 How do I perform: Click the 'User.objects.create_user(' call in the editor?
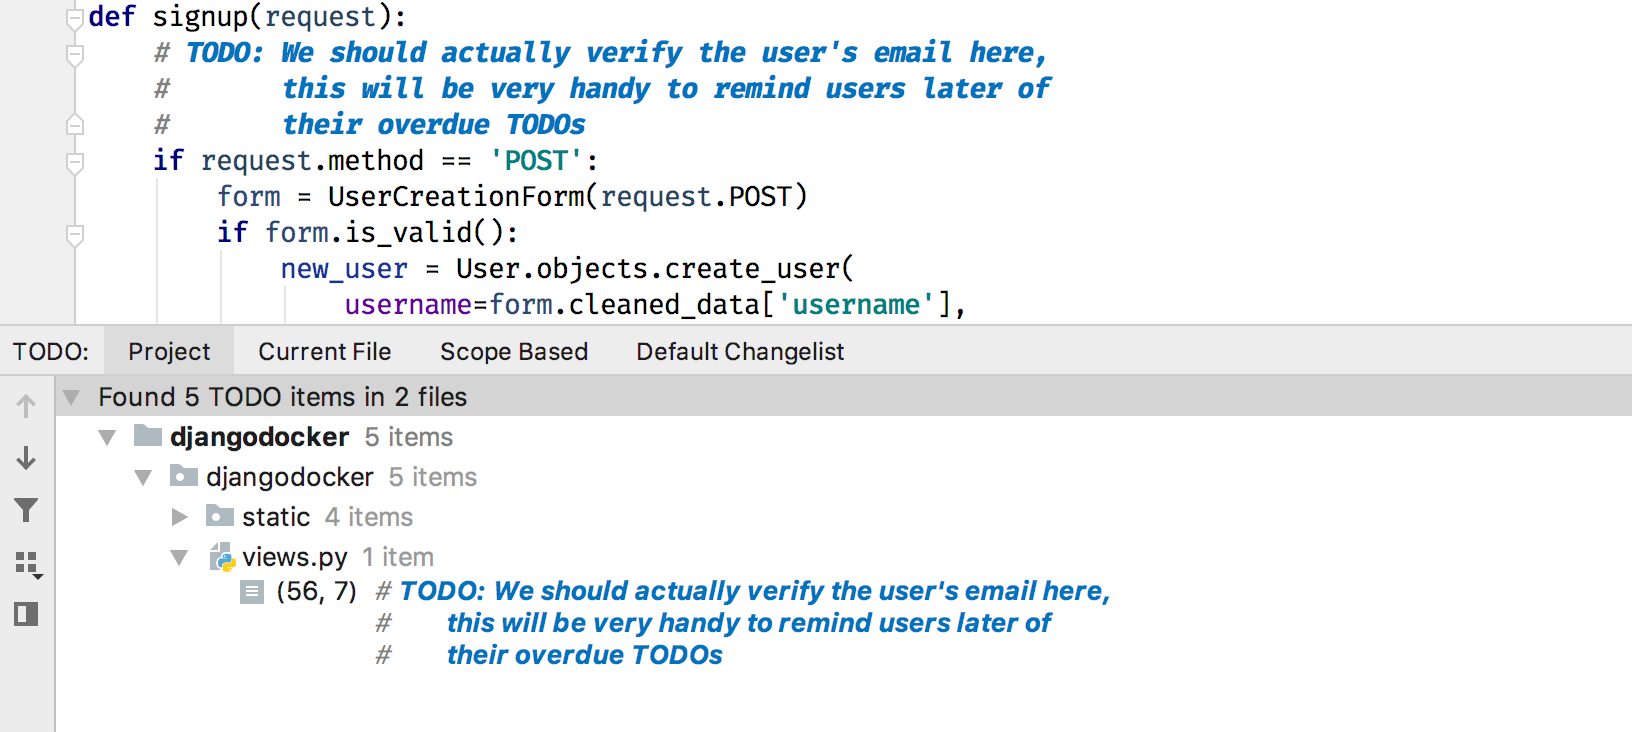(x=655, y=268)
